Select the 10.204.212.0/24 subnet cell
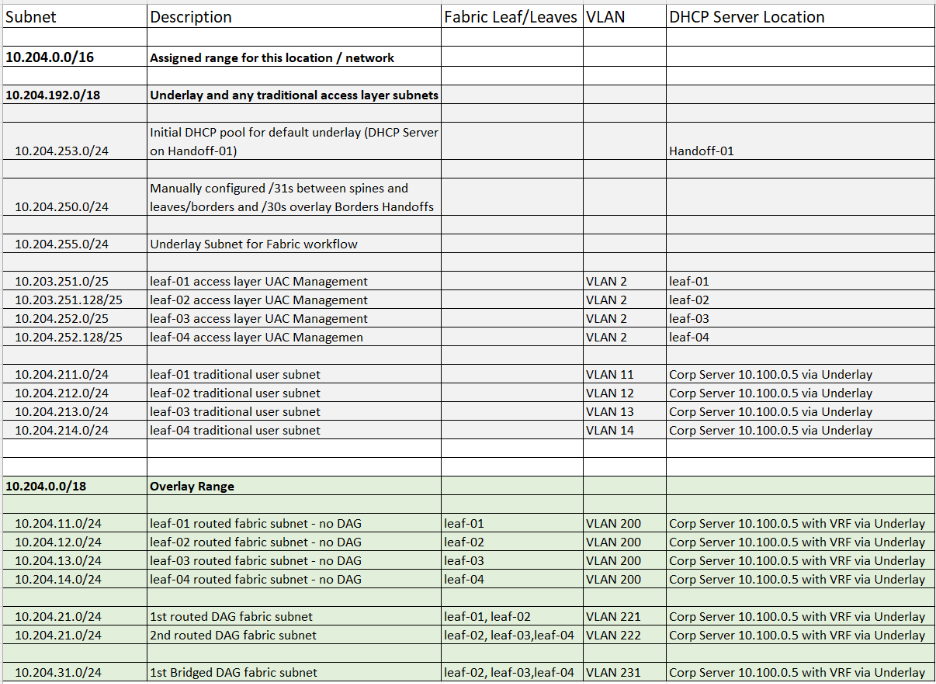This screenshot has height=684, width=936. coord(75,393)
